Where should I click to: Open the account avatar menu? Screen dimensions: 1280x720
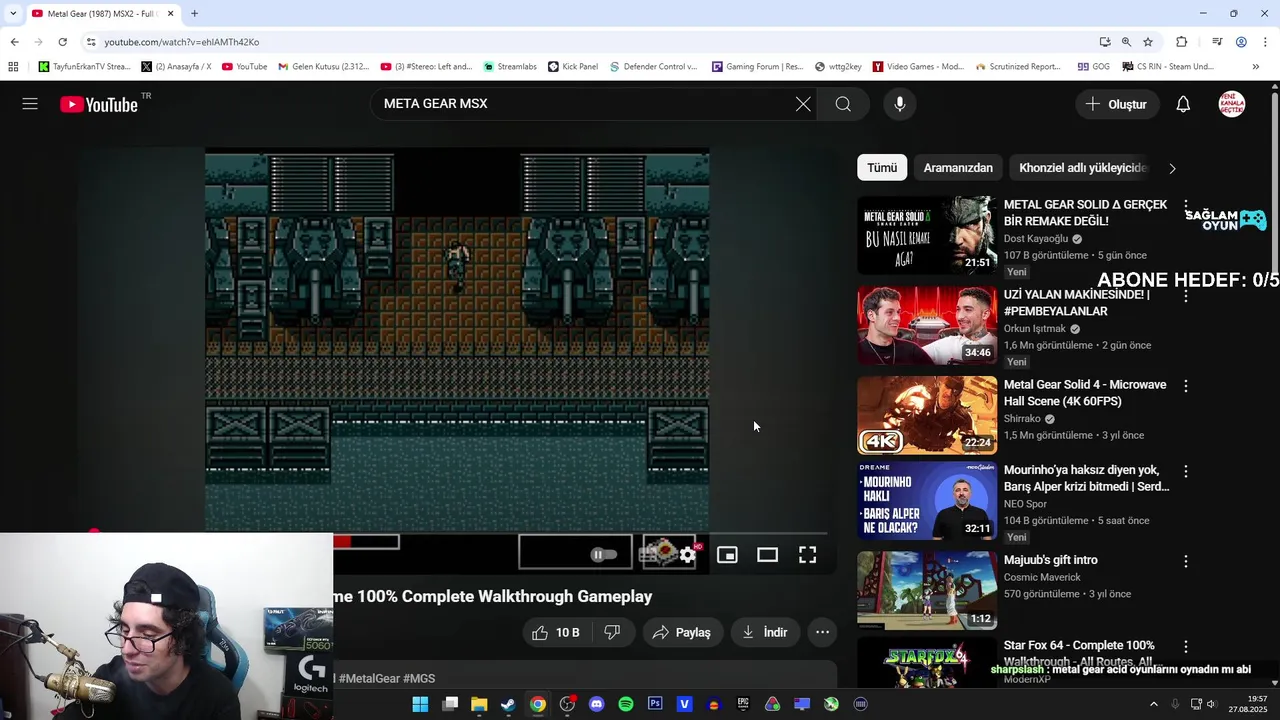(1232, 104)
